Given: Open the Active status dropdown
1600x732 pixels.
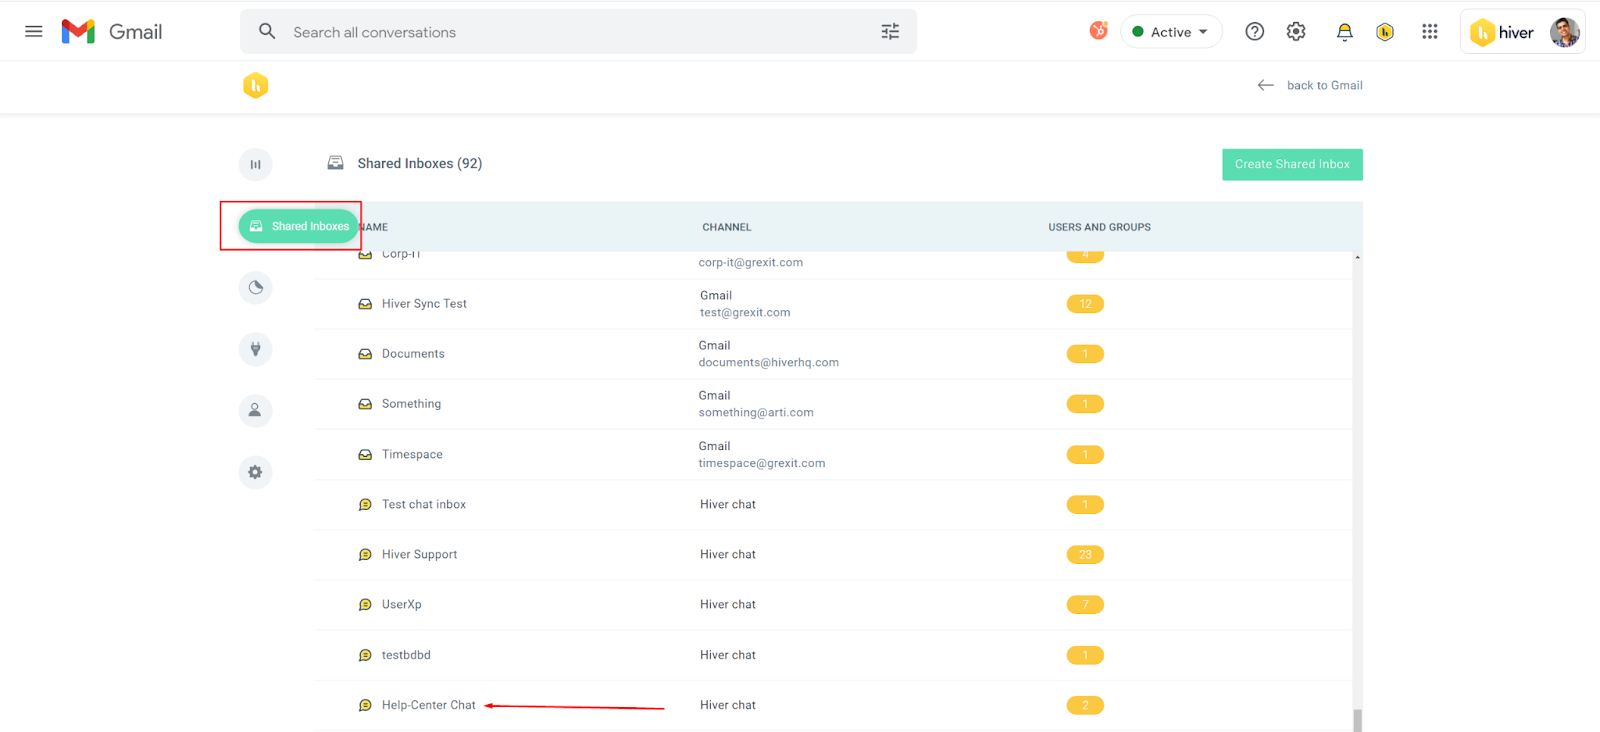Looking at the screenshot, I should click(1171, 32).
